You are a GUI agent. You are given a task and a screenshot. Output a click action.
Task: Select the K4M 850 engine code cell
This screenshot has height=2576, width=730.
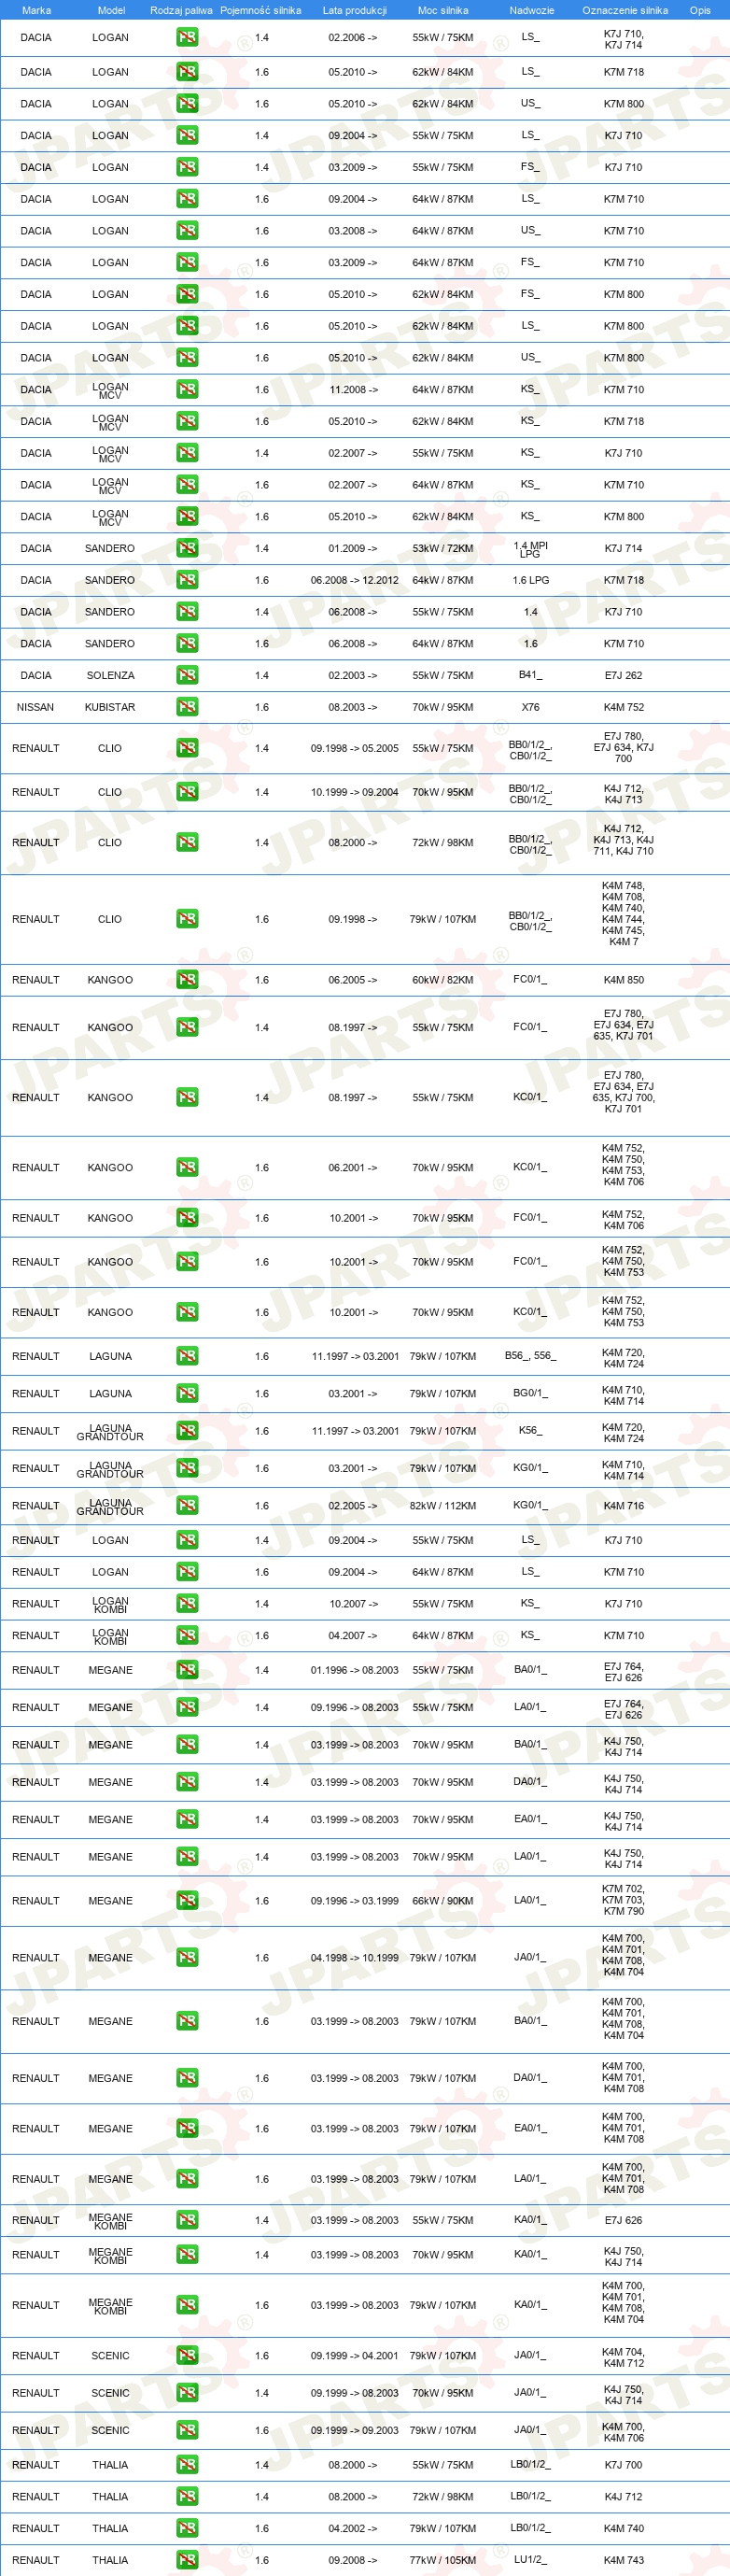tap(623, 980)
